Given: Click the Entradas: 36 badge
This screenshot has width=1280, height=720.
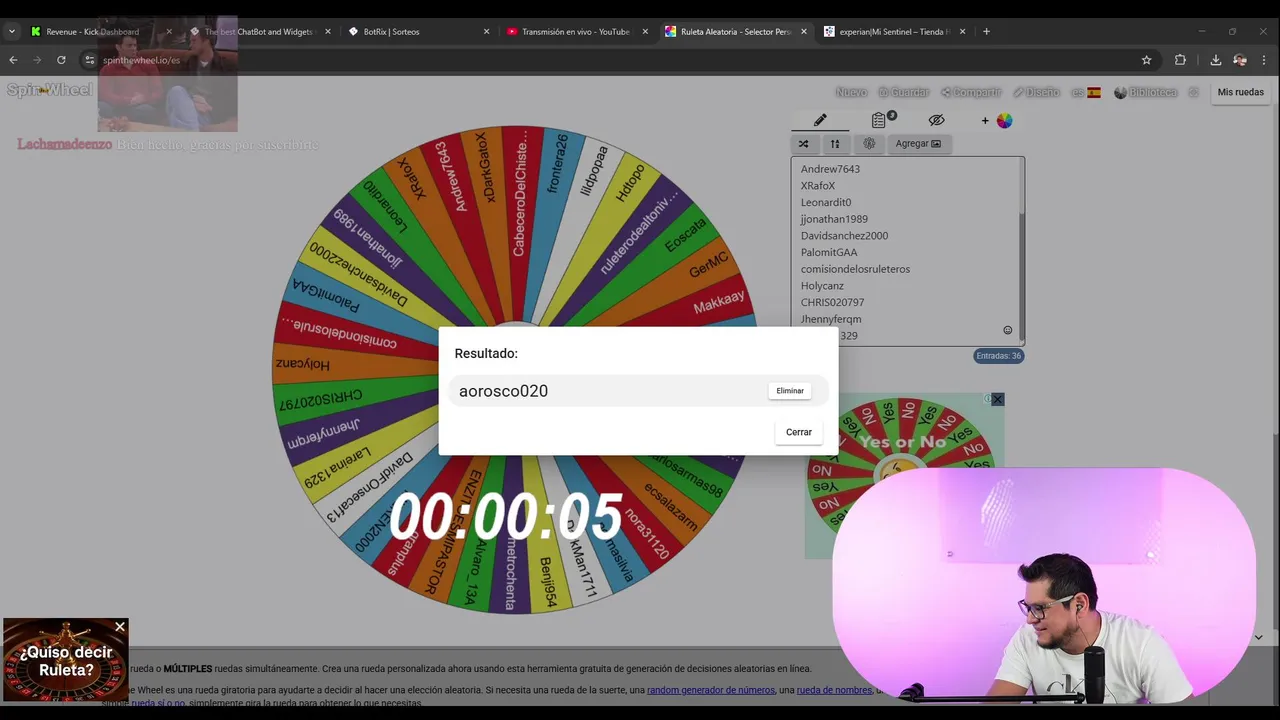Looking at the screenshot, I should point(998,356).
